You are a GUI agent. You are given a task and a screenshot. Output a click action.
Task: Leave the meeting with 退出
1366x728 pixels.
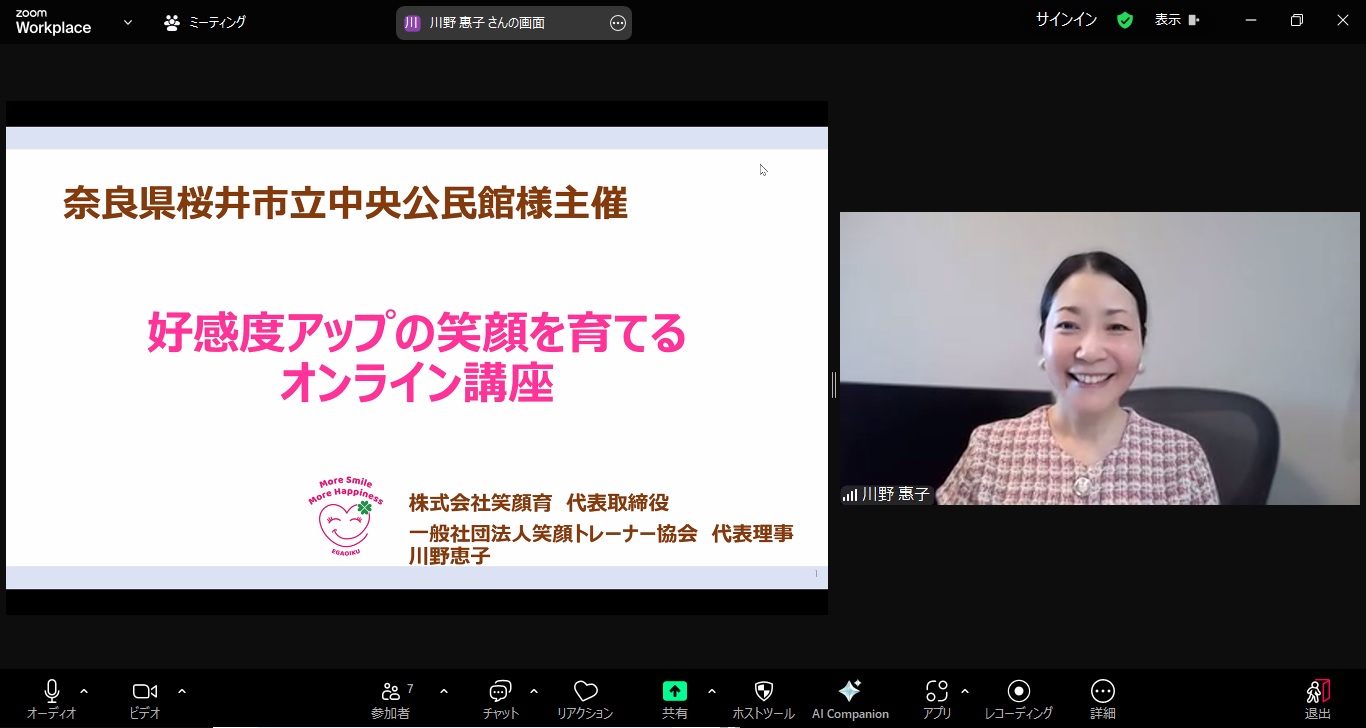coord(1316,695)
